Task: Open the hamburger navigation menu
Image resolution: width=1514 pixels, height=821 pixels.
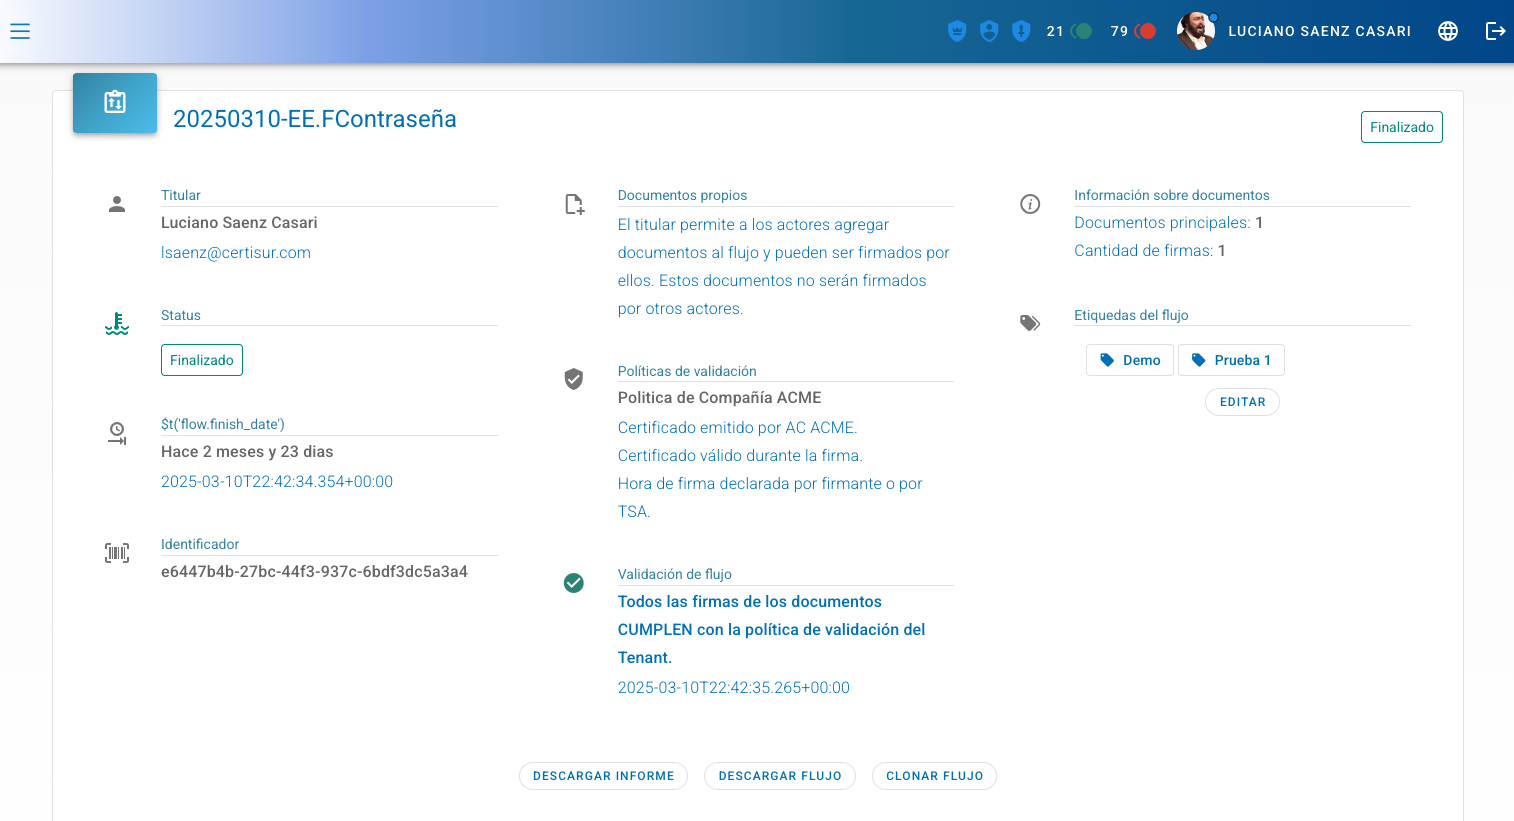Action: click(20, 31)
